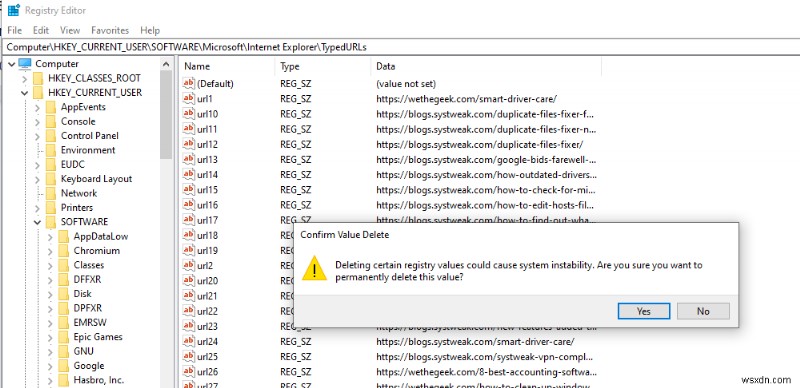Screen dimensions: 800x388
Task: Expand the AppDataLow key
Action: tap(50, 236)
